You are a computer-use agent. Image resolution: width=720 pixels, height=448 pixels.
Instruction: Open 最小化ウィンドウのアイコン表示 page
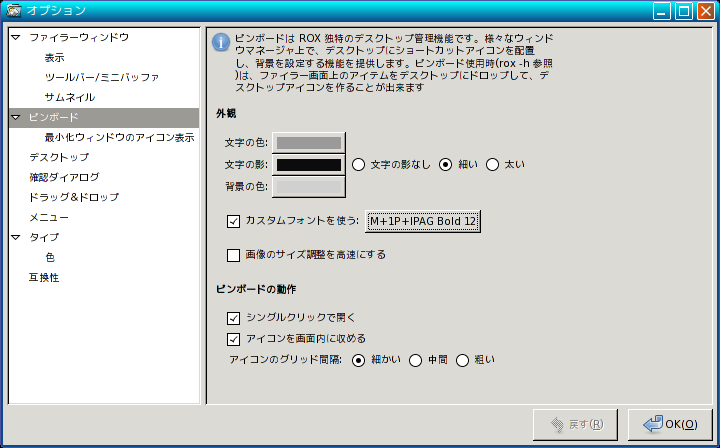119,137
